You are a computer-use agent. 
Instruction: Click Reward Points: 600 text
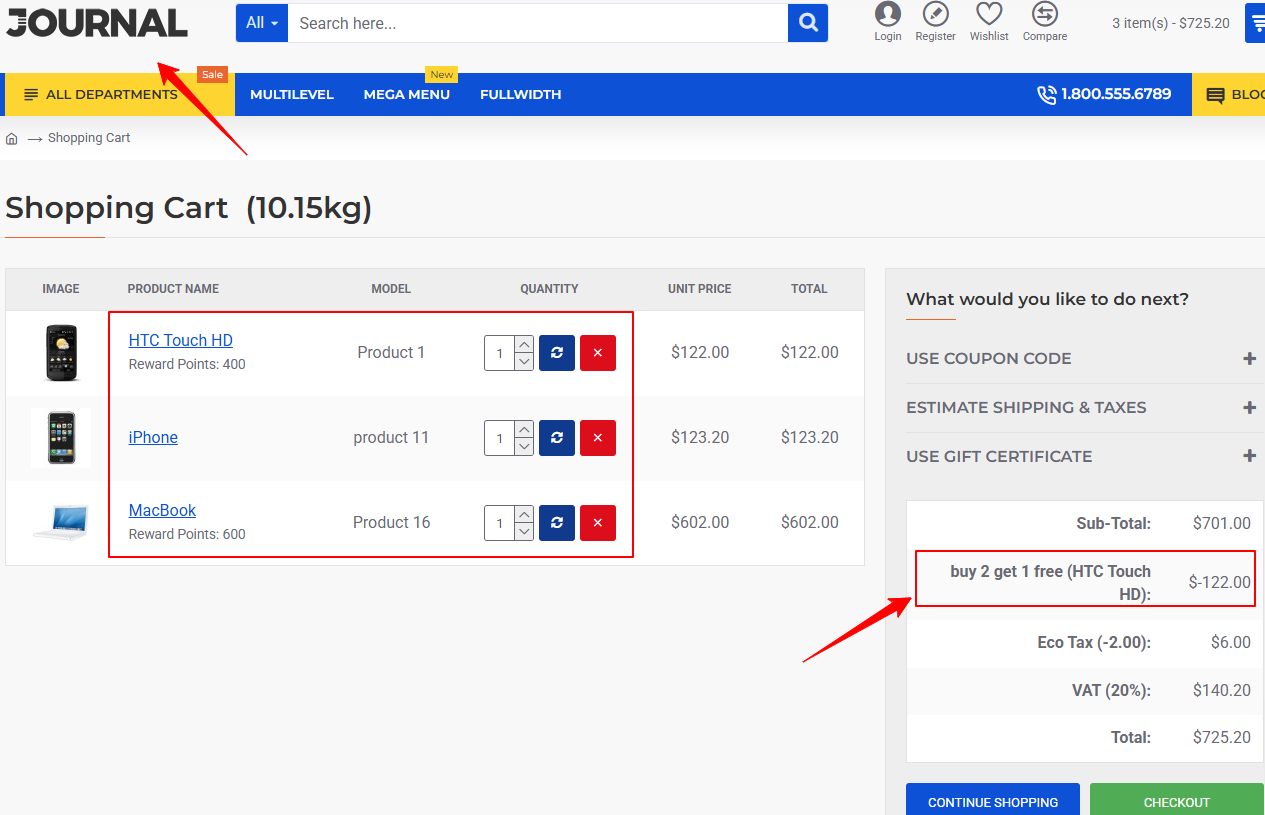coord(187,535)
